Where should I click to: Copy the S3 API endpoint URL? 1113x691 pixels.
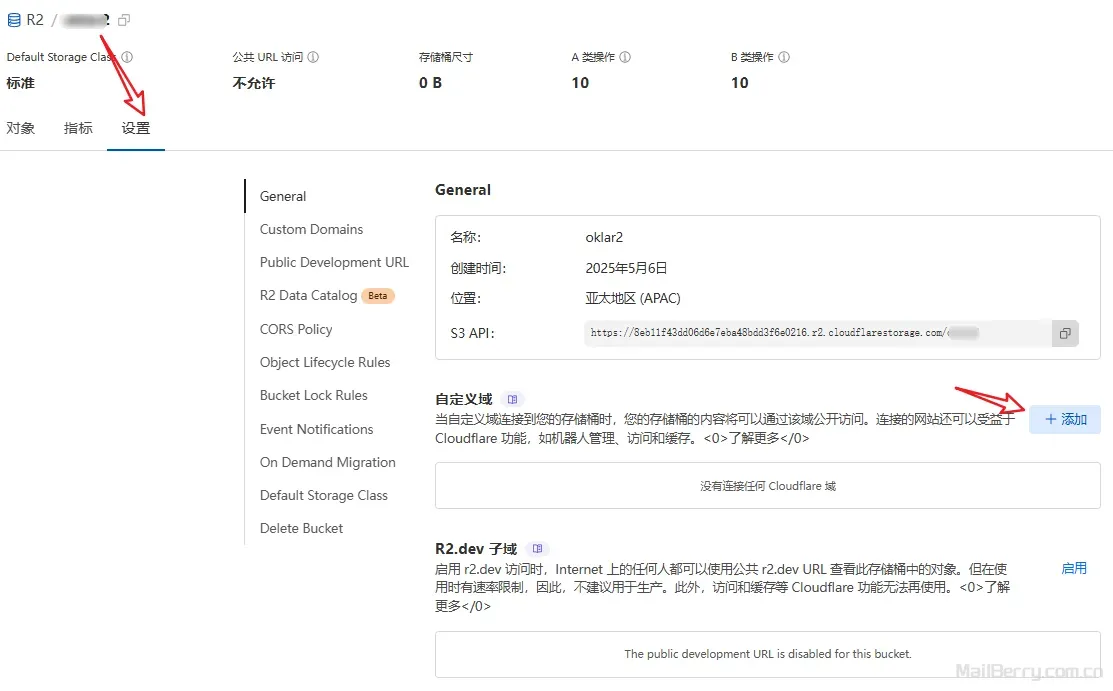pos(1065,333)
